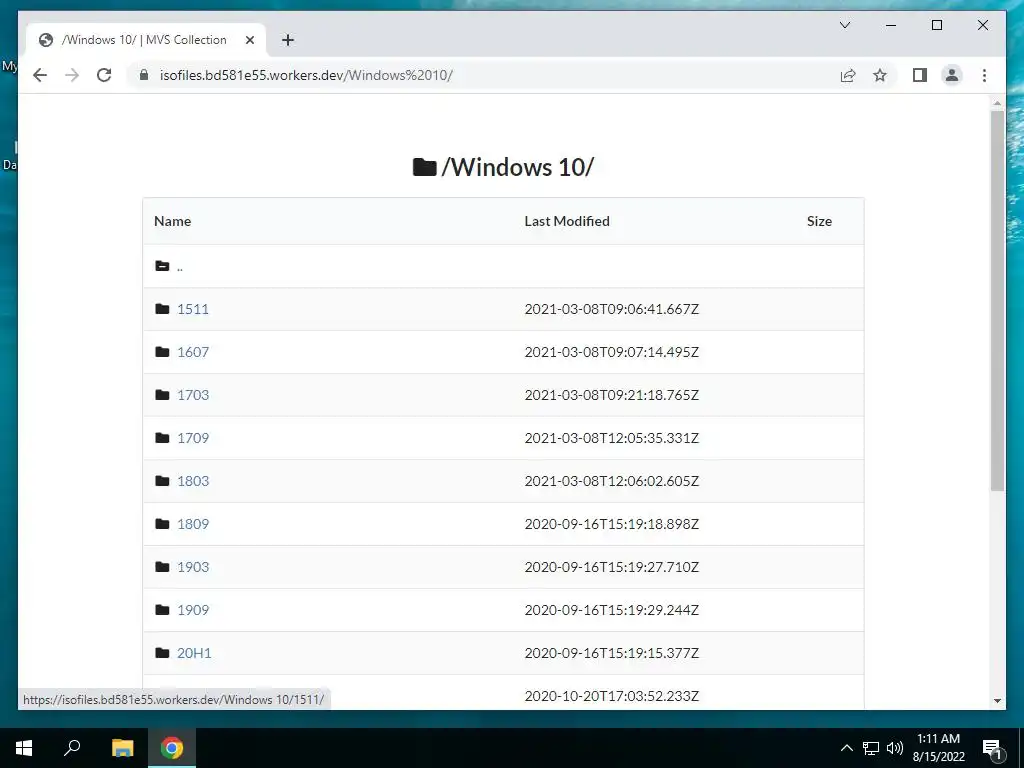The width and height of the screenshot is (1024, 768).
Task: Go back using the browser back arrow
Action: point(40,75)
